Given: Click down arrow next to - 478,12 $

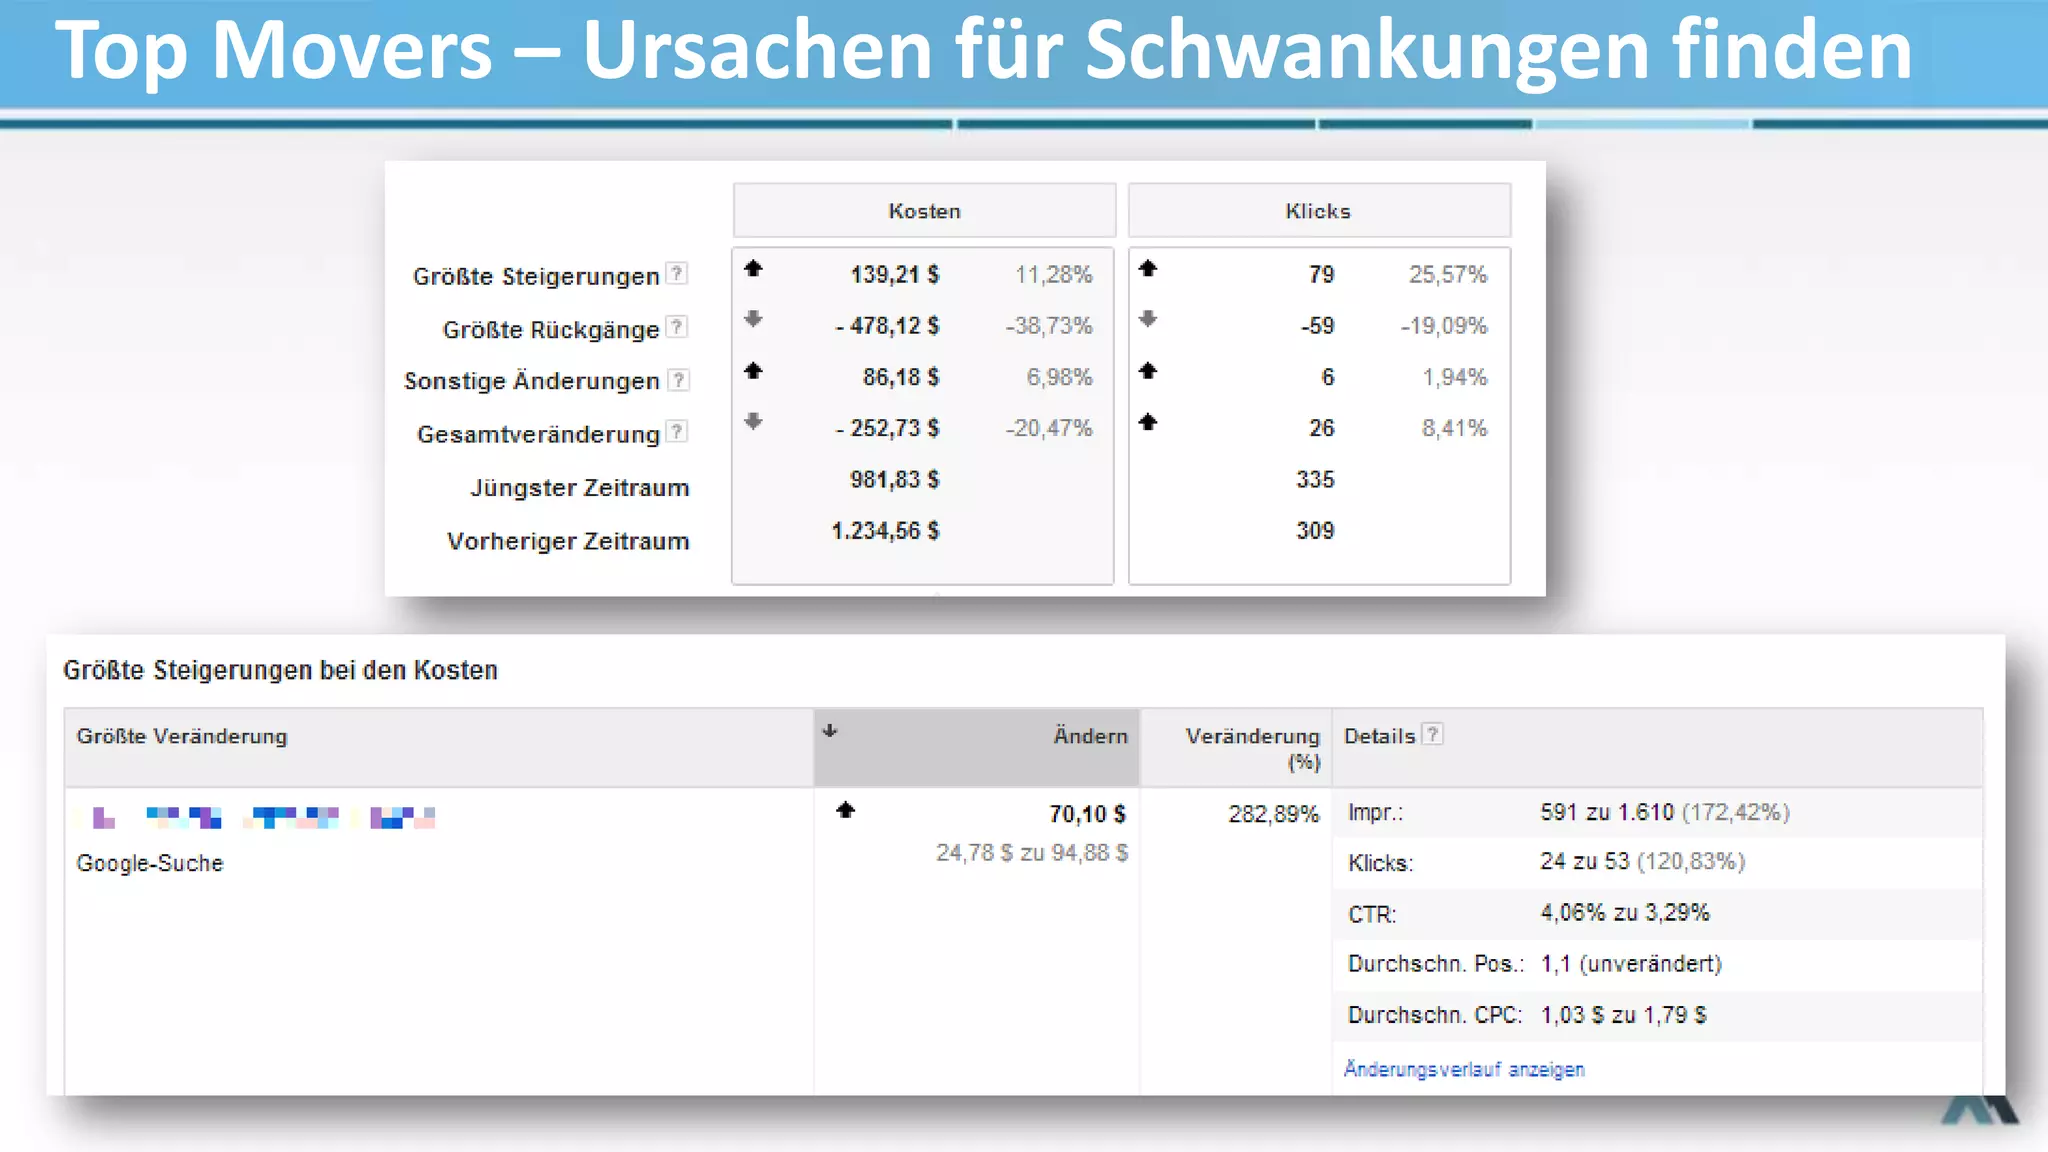Looking at the screenshot, I should (754, 319).
